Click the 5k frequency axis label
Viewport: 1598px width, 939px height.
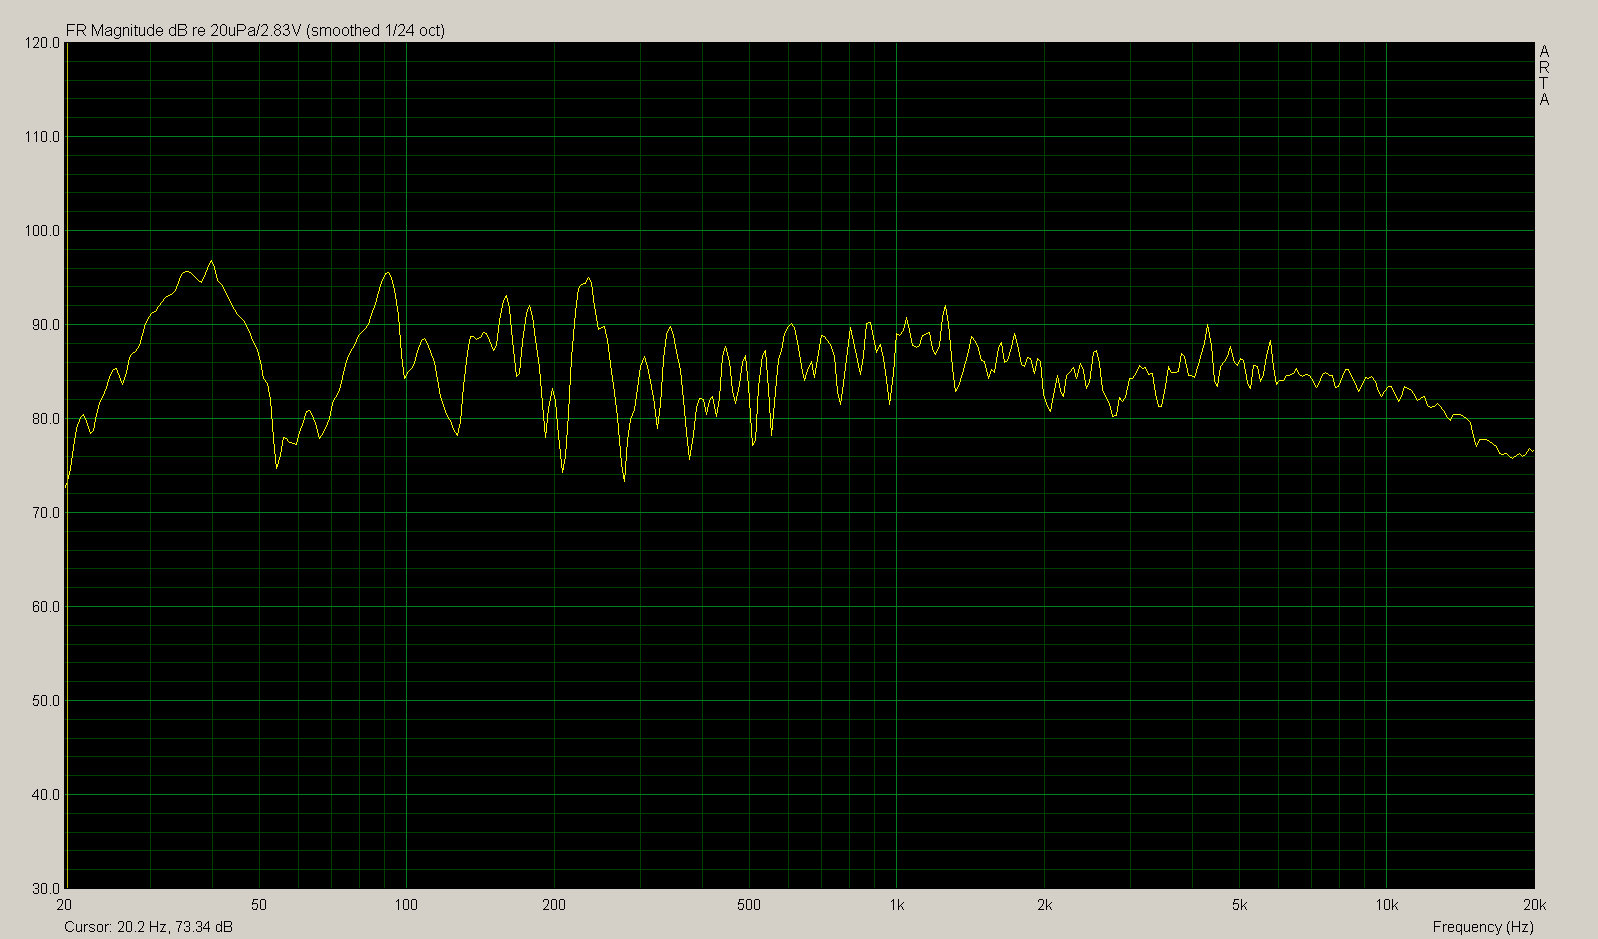pyautogui.click(x=1239, y=905)
